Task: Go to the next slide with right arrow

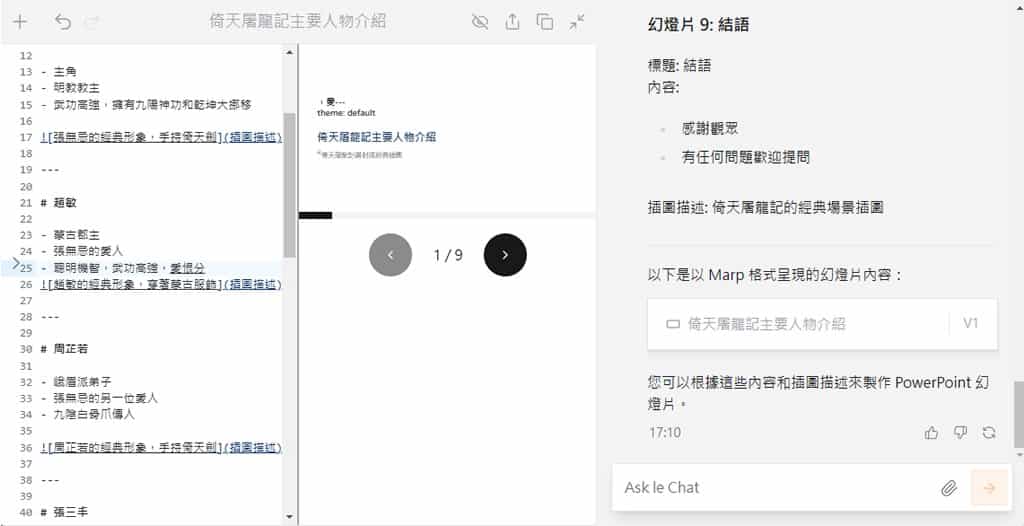Action: tap(505, 255)
